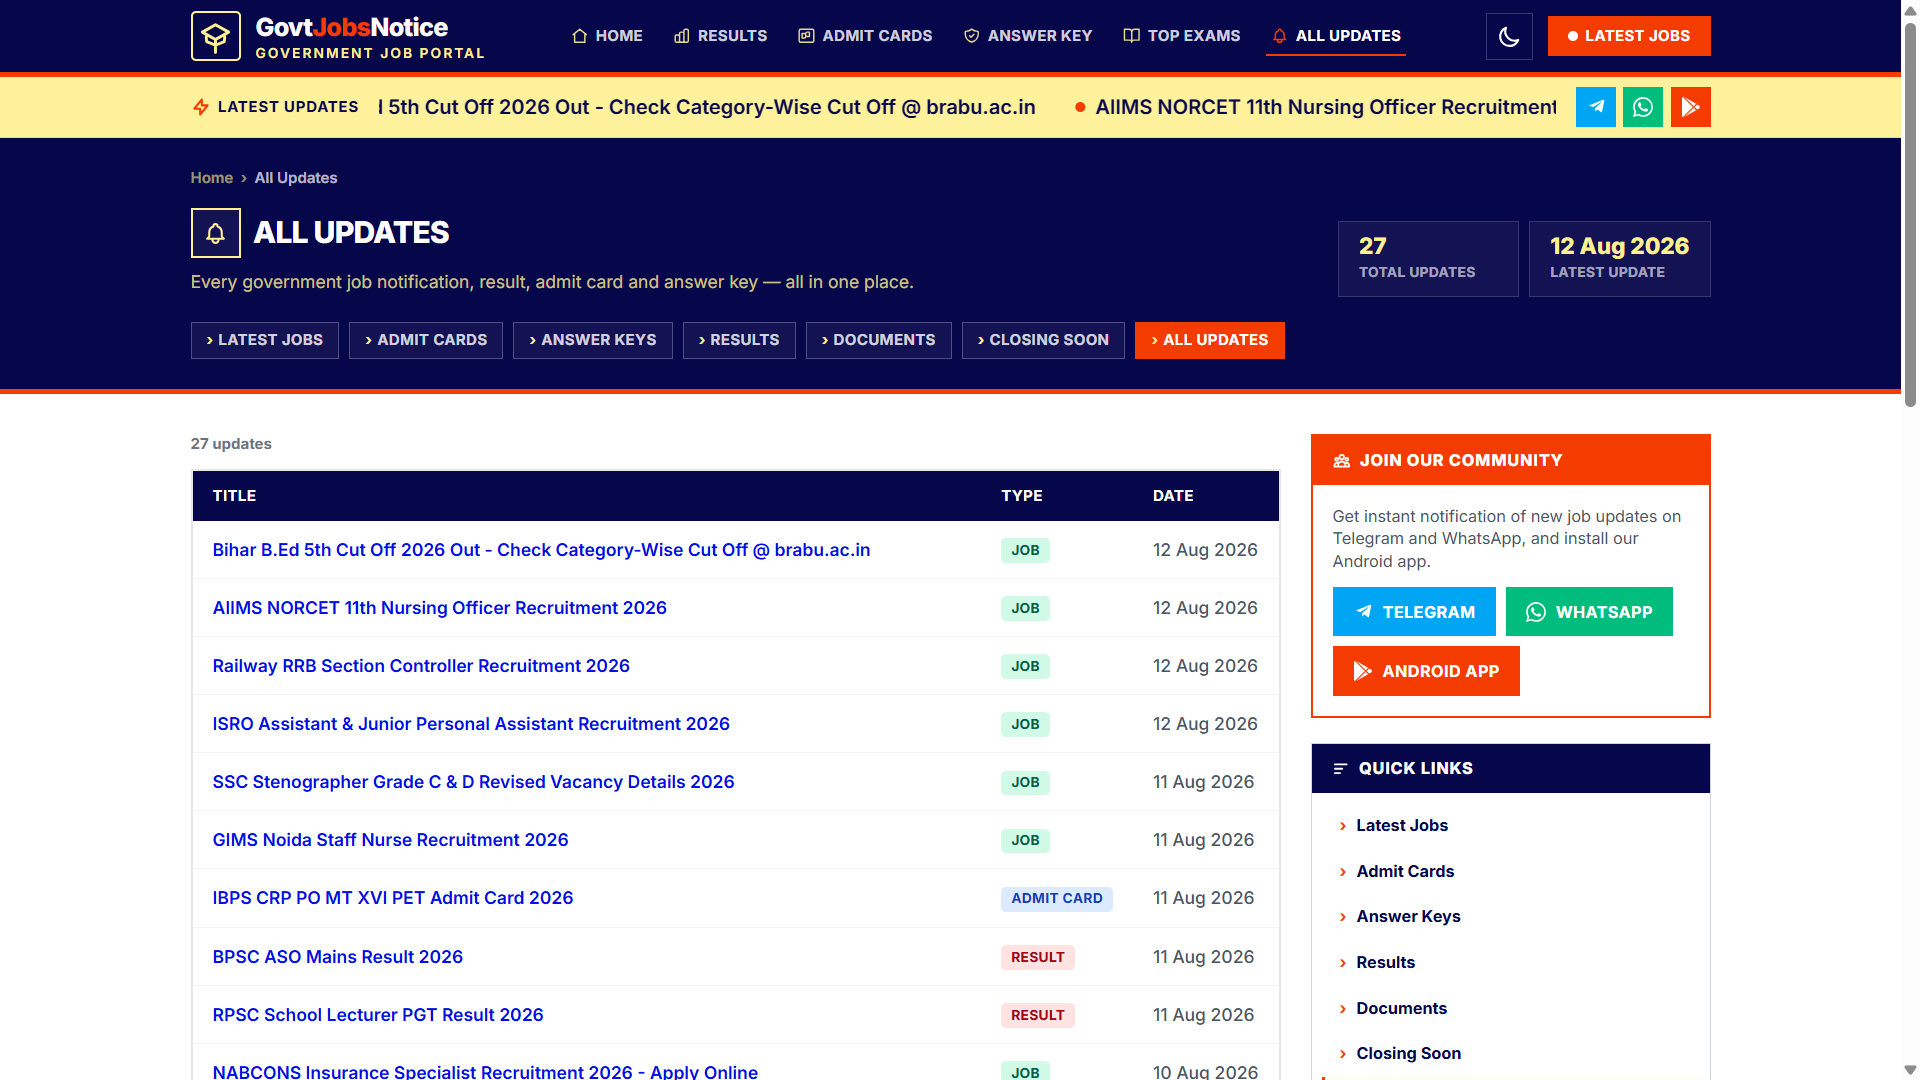This screenshot has width=1920, height=1080.
Task: Open Android app icon in the updates ticker
Action: point(1691,107)
